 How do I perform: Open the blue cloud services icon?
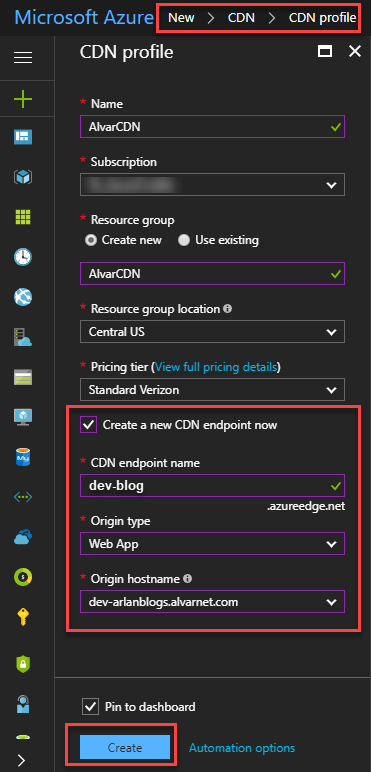pos(23,537)
